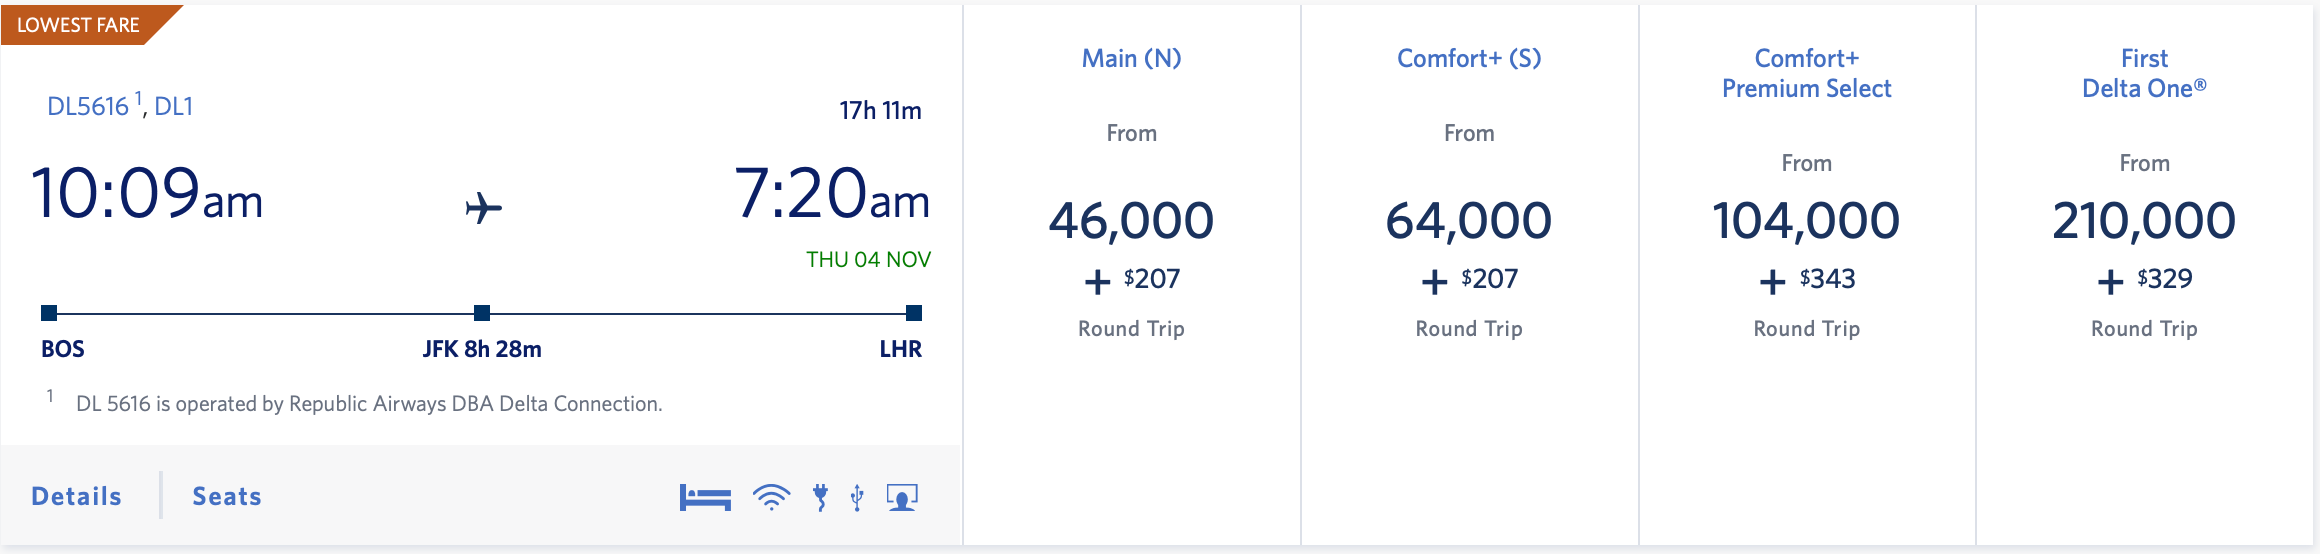The width and height of the screenshot is (2320, 554).
Task: Click the flat-bed seat amenity icon
Action: tap(705, 497)
